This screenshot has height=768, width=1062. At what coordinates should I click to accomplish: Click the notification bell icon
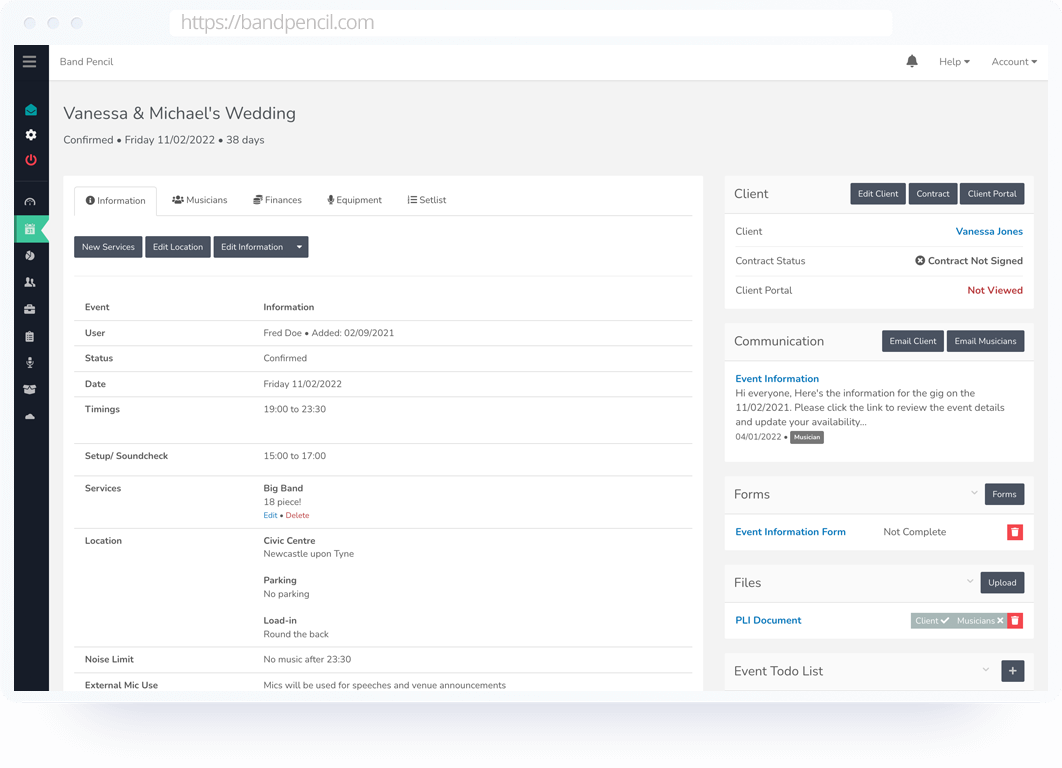[x=912, y=62]
